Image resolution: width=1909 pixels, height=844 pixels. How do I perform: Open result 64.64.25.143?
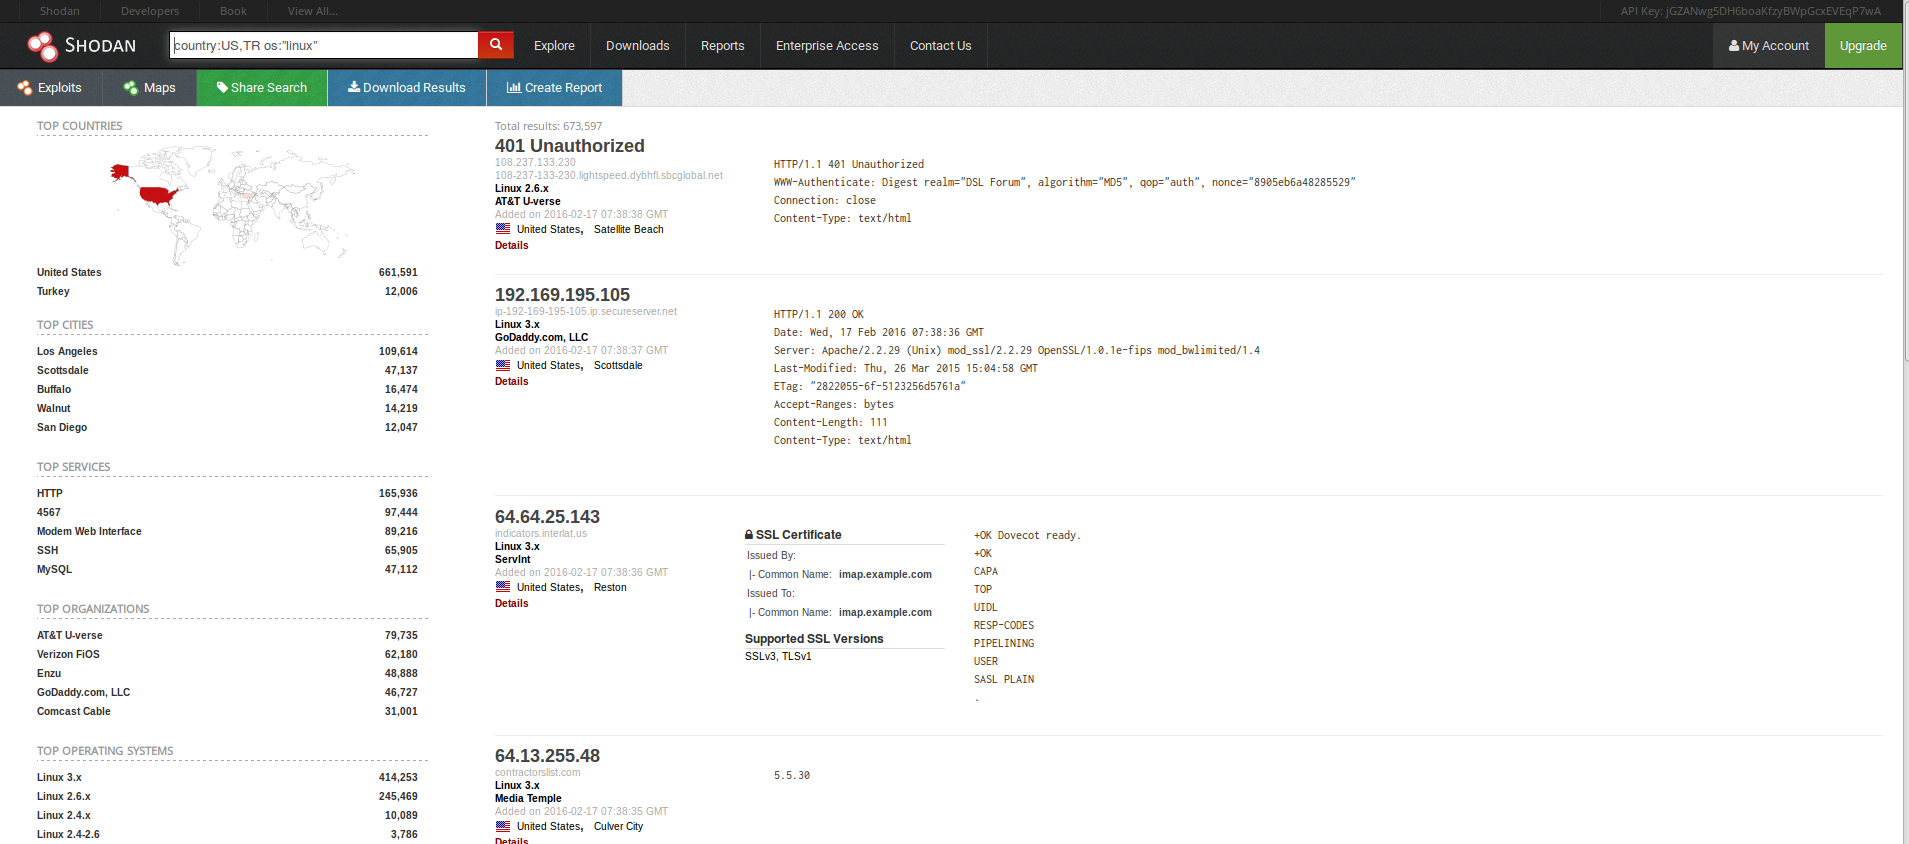[547, 517]
